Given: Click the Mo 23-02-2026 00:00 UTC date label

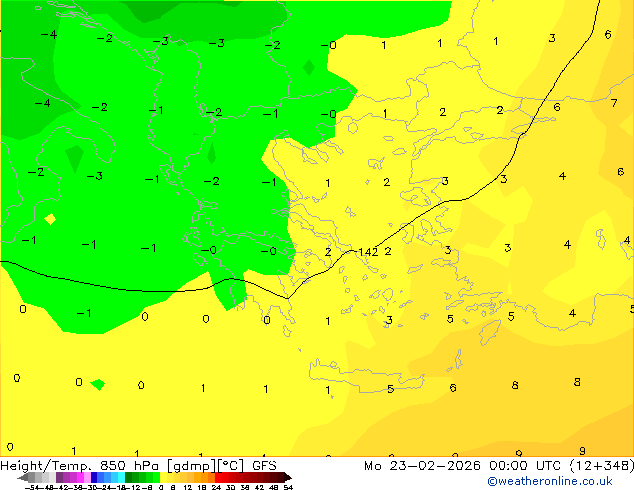Looking at the screenshot, I should point(464,466).
